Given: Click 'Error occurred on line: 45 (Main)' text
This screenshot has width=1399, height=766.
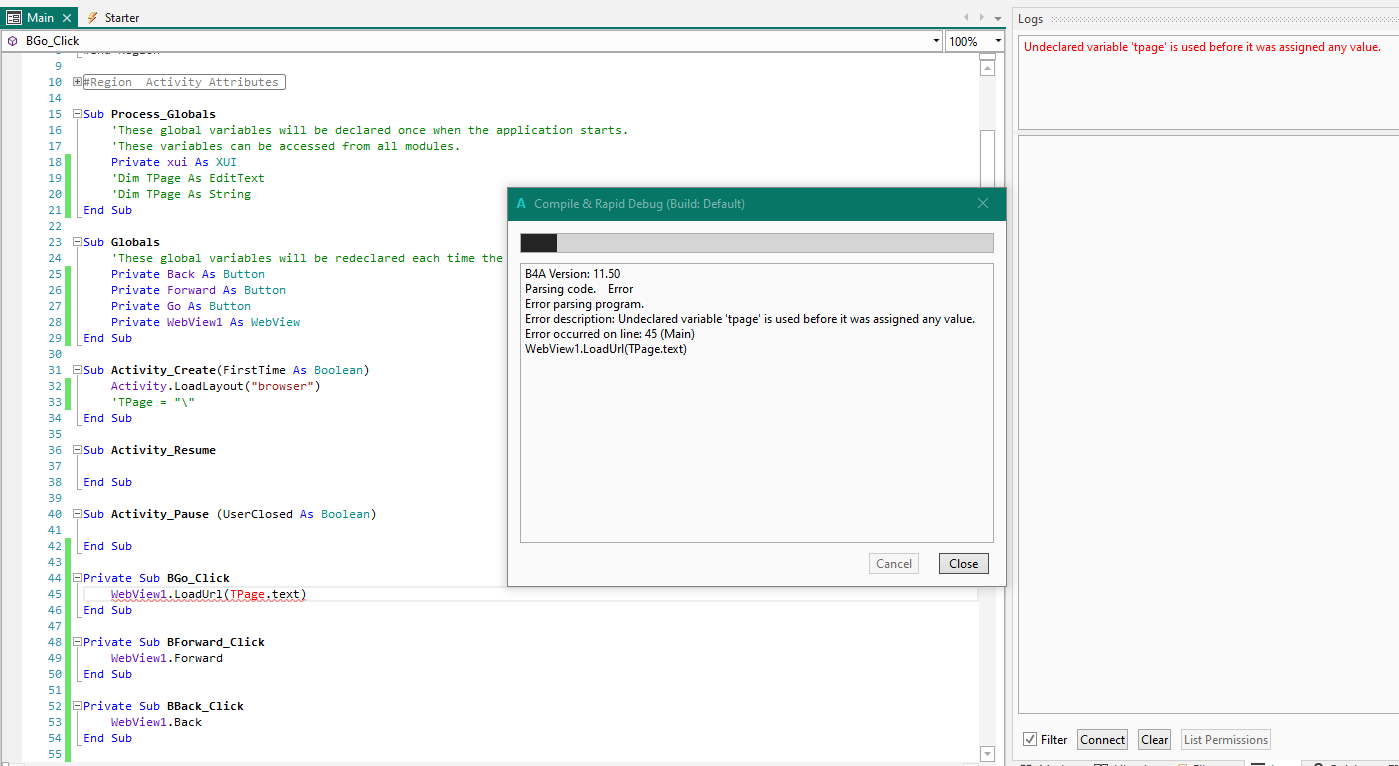Looking at the screenshot, I should tap(610, 334).
